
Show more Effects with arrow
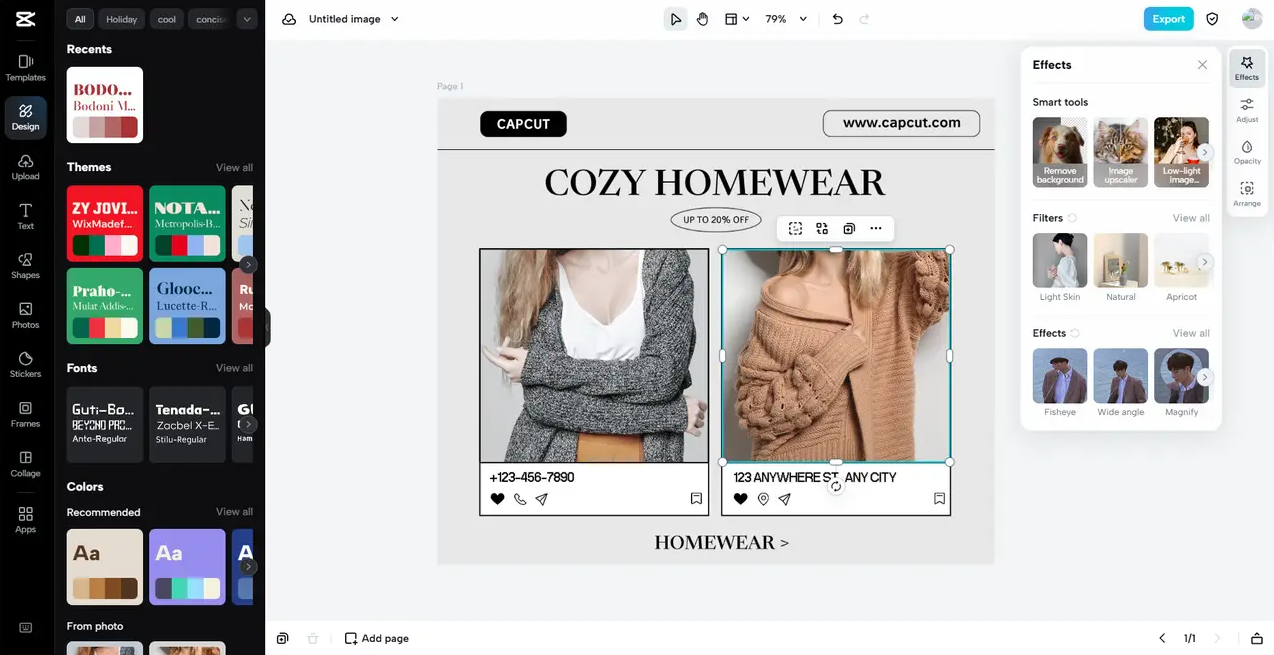[1205, 377]
